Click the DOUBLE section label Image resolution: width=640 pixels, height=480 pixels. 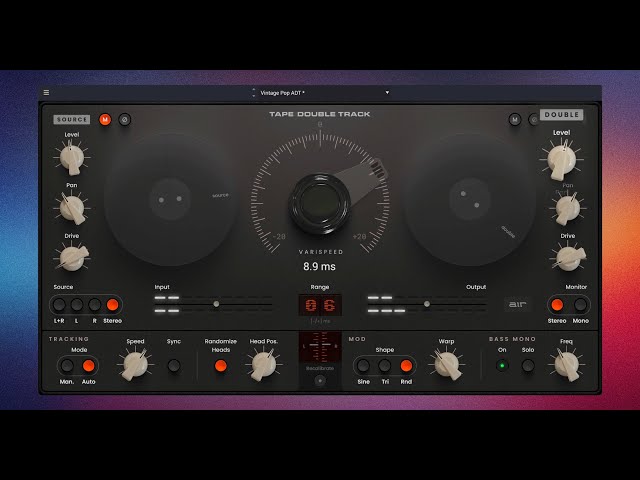click(x=562, y=115)
